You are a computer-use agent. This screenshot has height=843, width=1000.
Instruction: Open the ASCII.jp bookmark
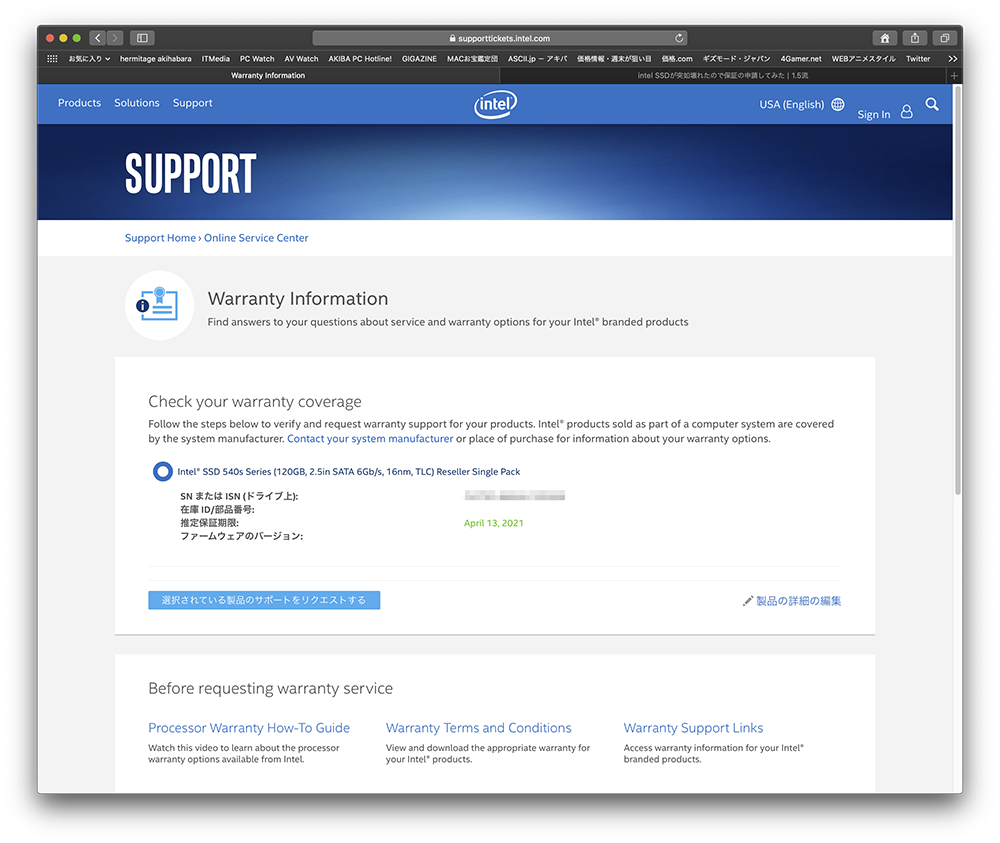point(537,59)
